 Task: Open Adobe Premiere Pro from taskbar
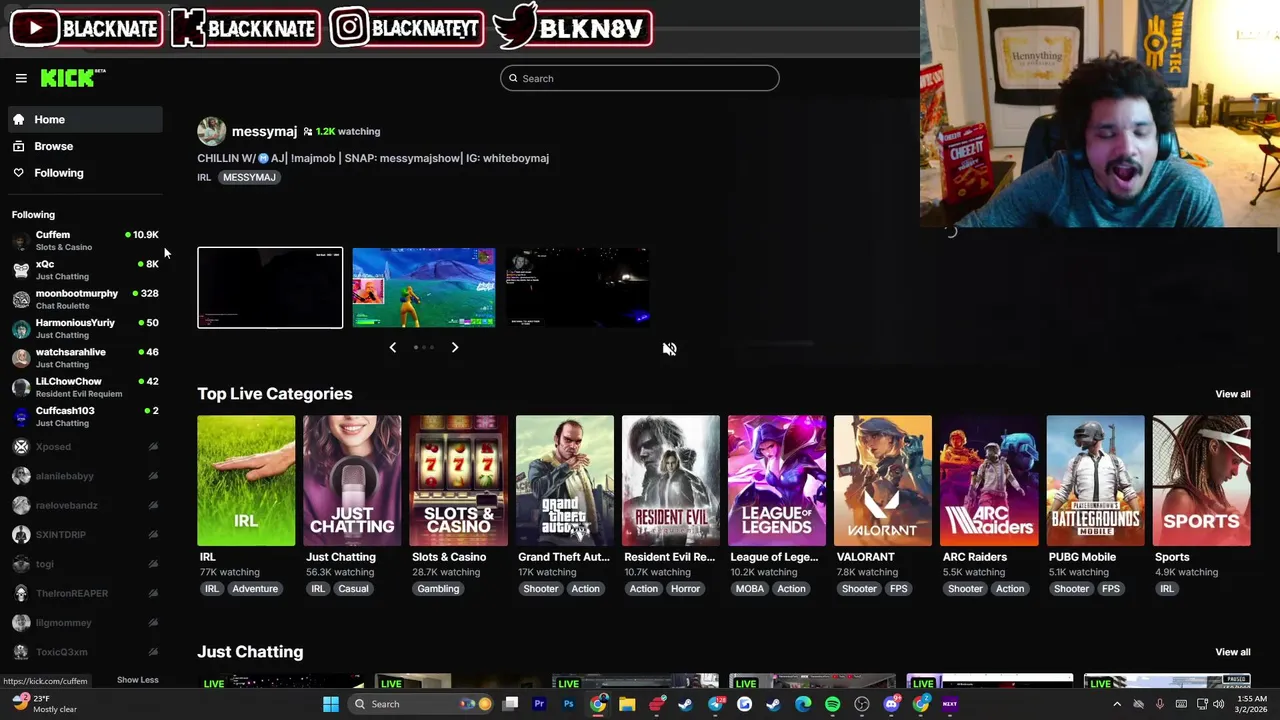539,704
